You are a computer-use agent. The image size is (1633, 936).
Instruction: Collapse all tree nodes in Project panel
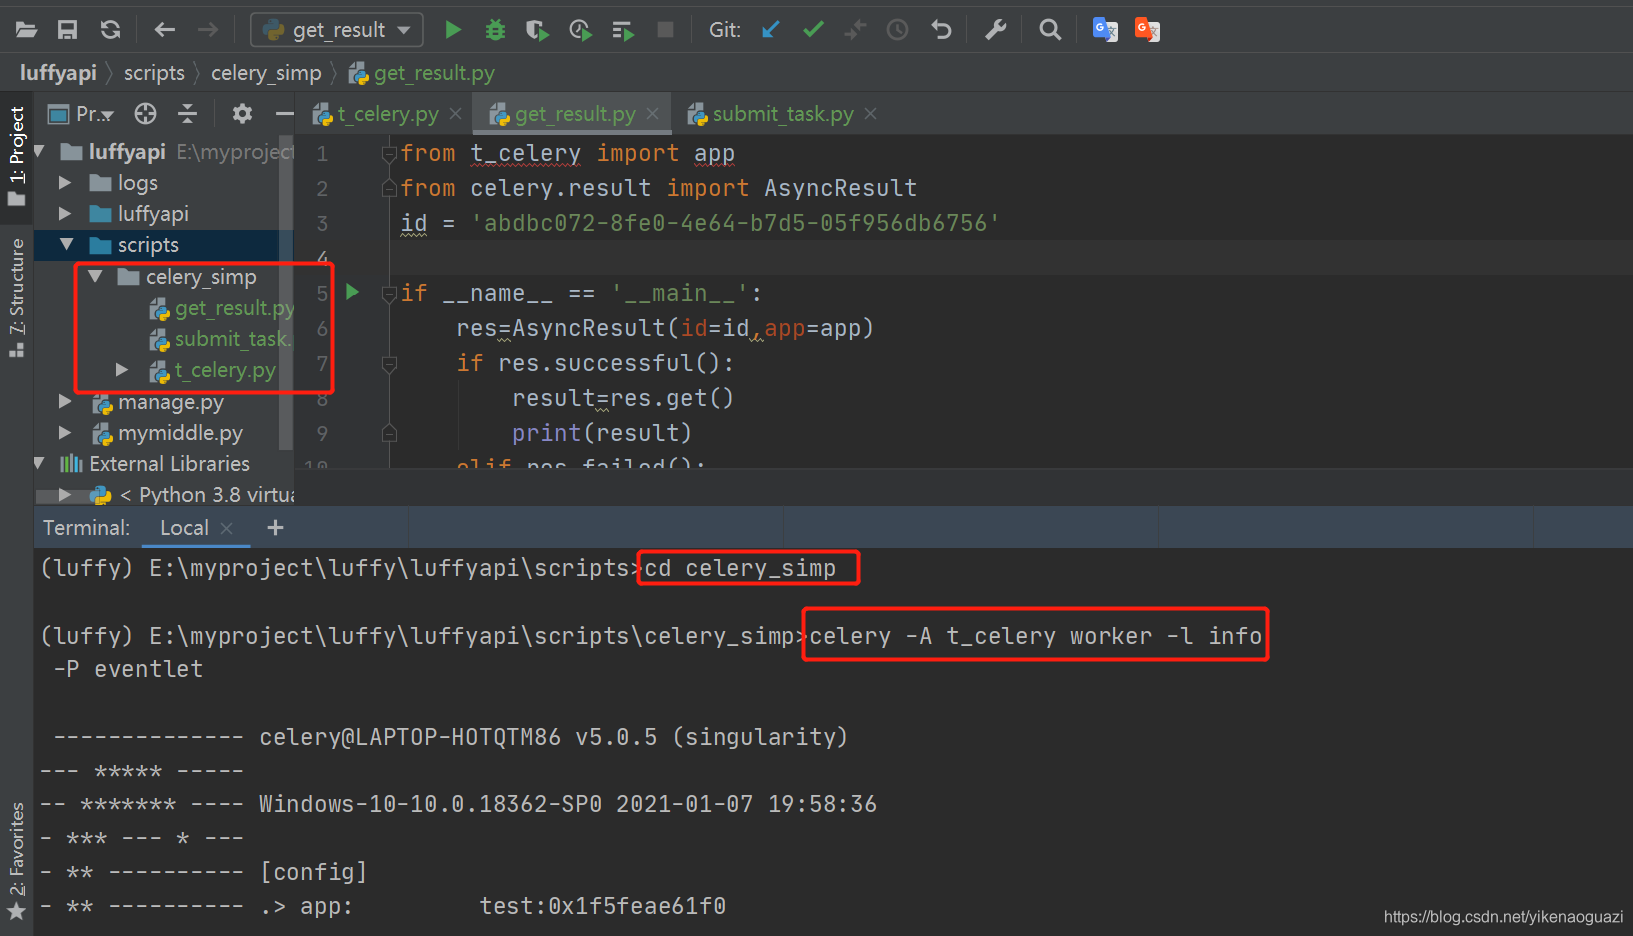coord(187,114)
